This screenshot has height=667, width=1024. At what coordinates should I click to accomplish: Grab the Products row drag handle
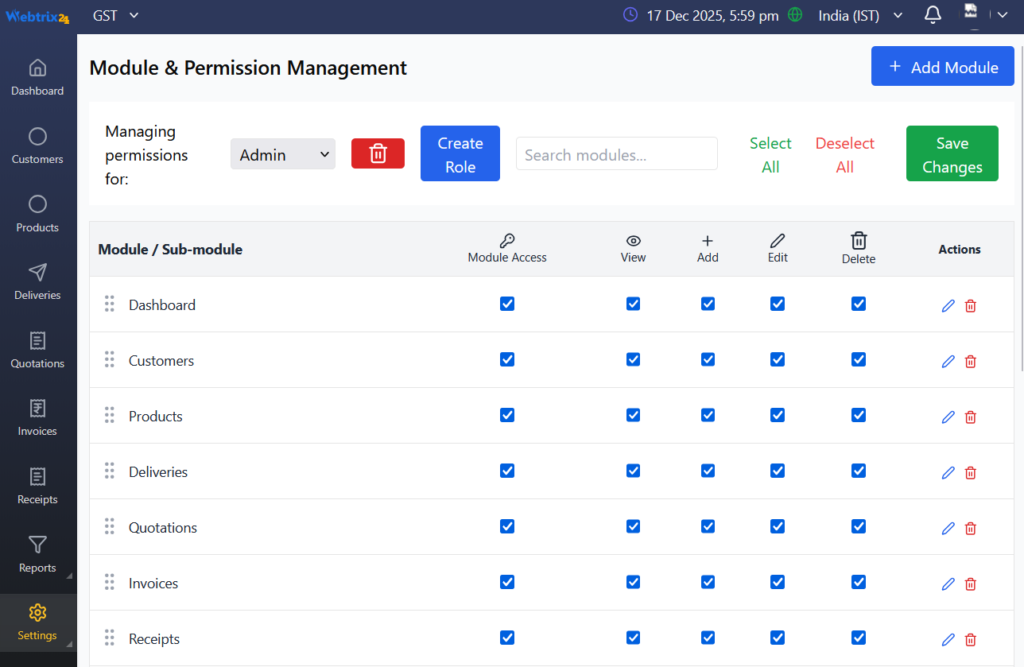pyautogui.click(x=110, y=415)
